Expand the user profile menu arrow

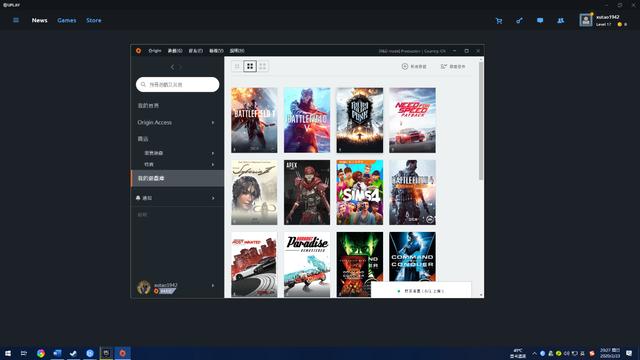click(x=213, y=285)
